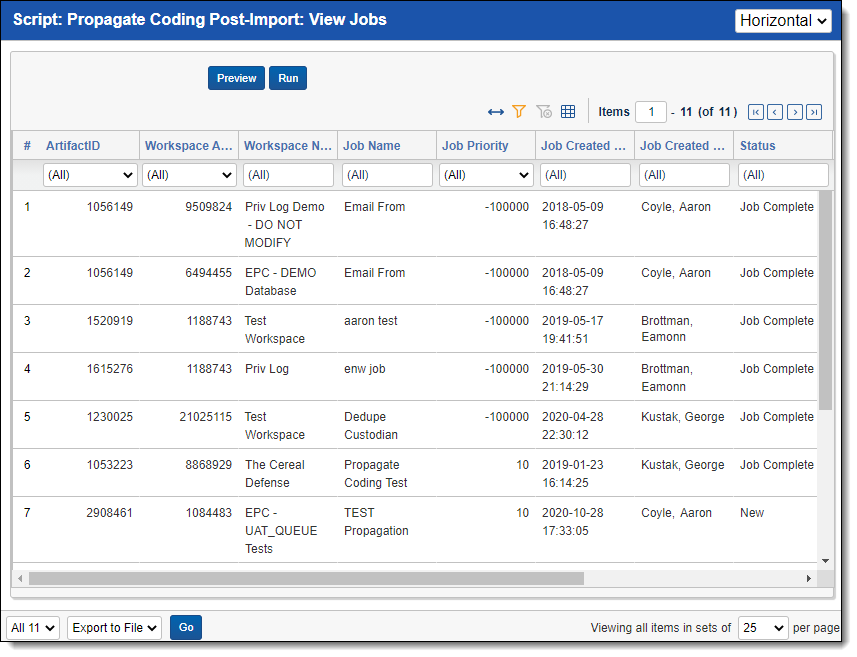Image resolution: width=857 pixels, height=657 pixels.
Task: Click the Run button
Action: tap(288, 78)
